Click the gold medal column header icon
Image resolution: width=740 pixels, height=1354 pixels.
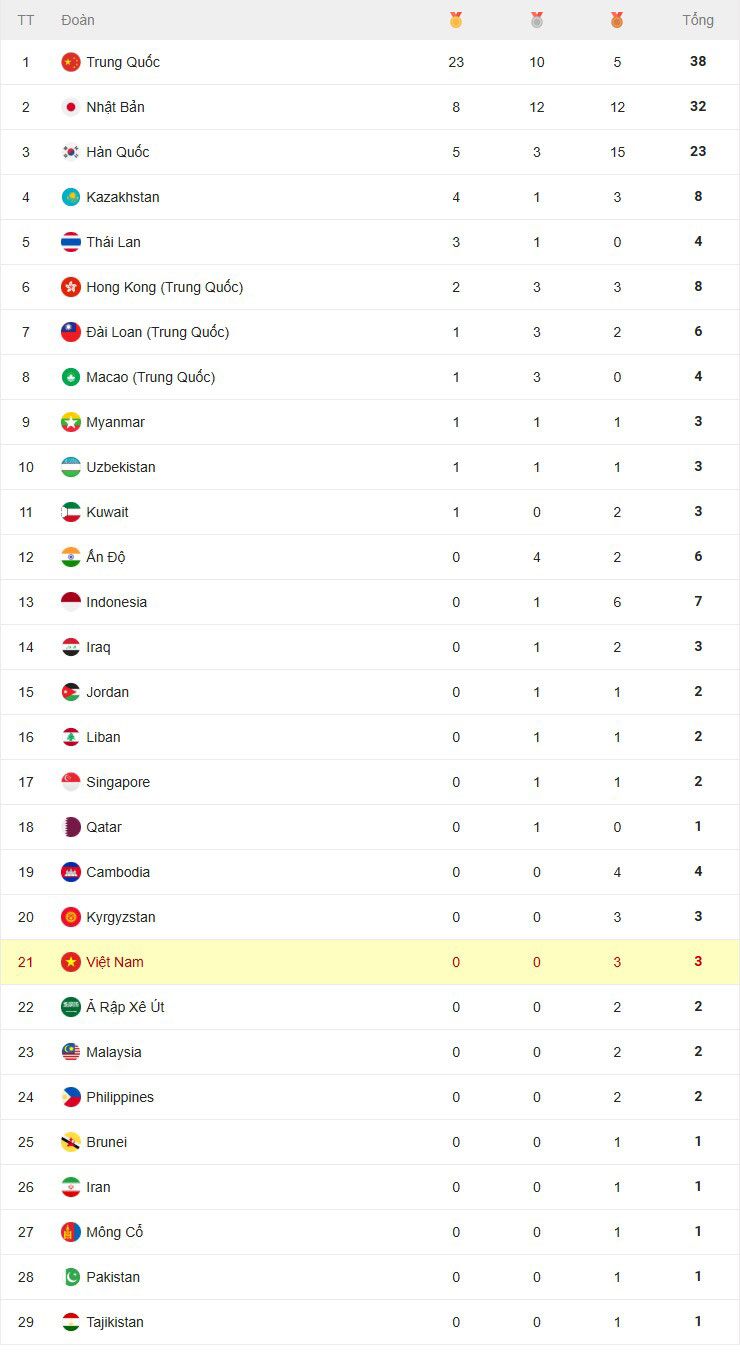click(456, 20)
